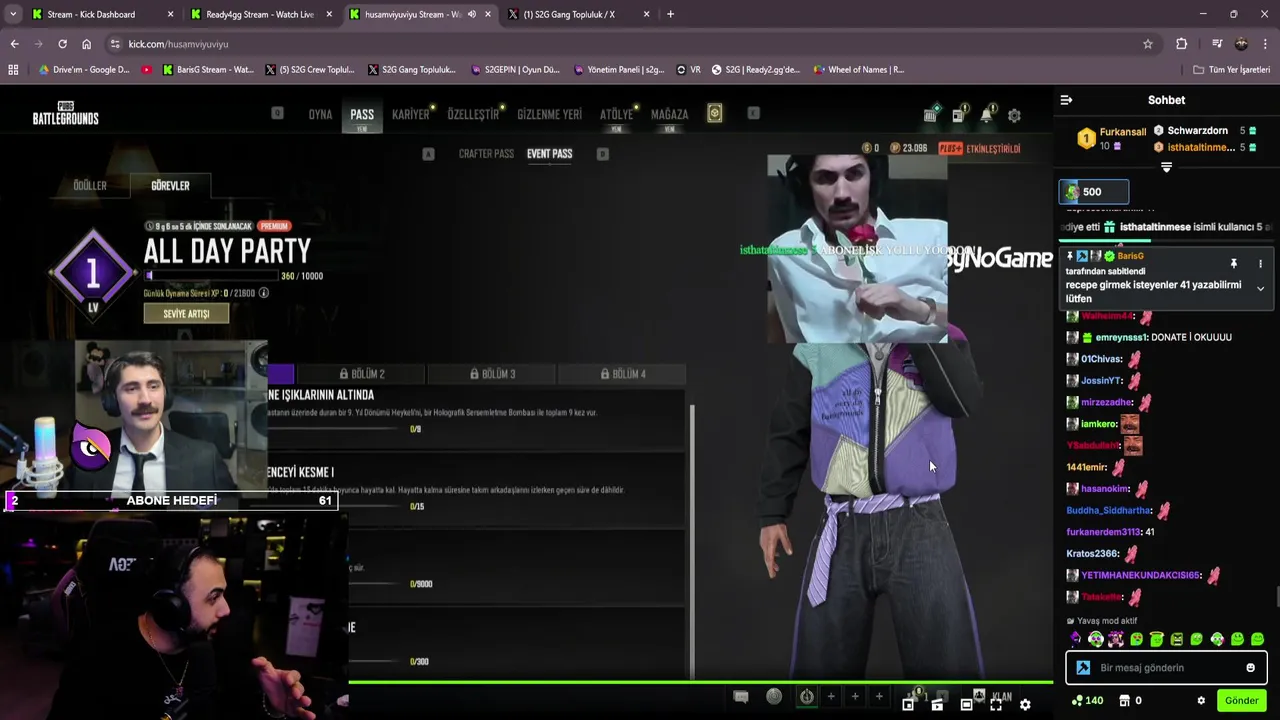The width and height of the screenshot is (1280, 720).
Task: Switch to CRAFTER PASS sub-tab
Action: 486,154
